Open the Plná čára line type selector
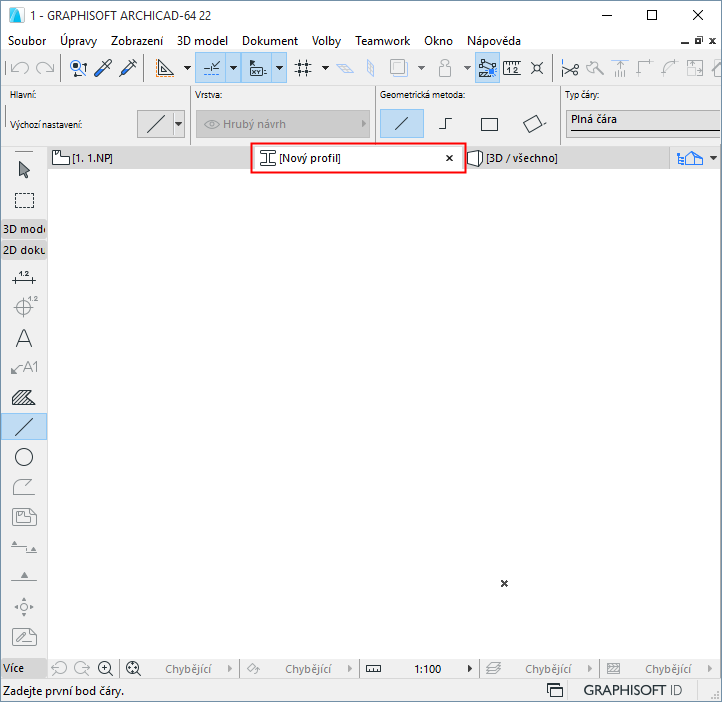The image size is (722, 702). [x=644, y=123]
